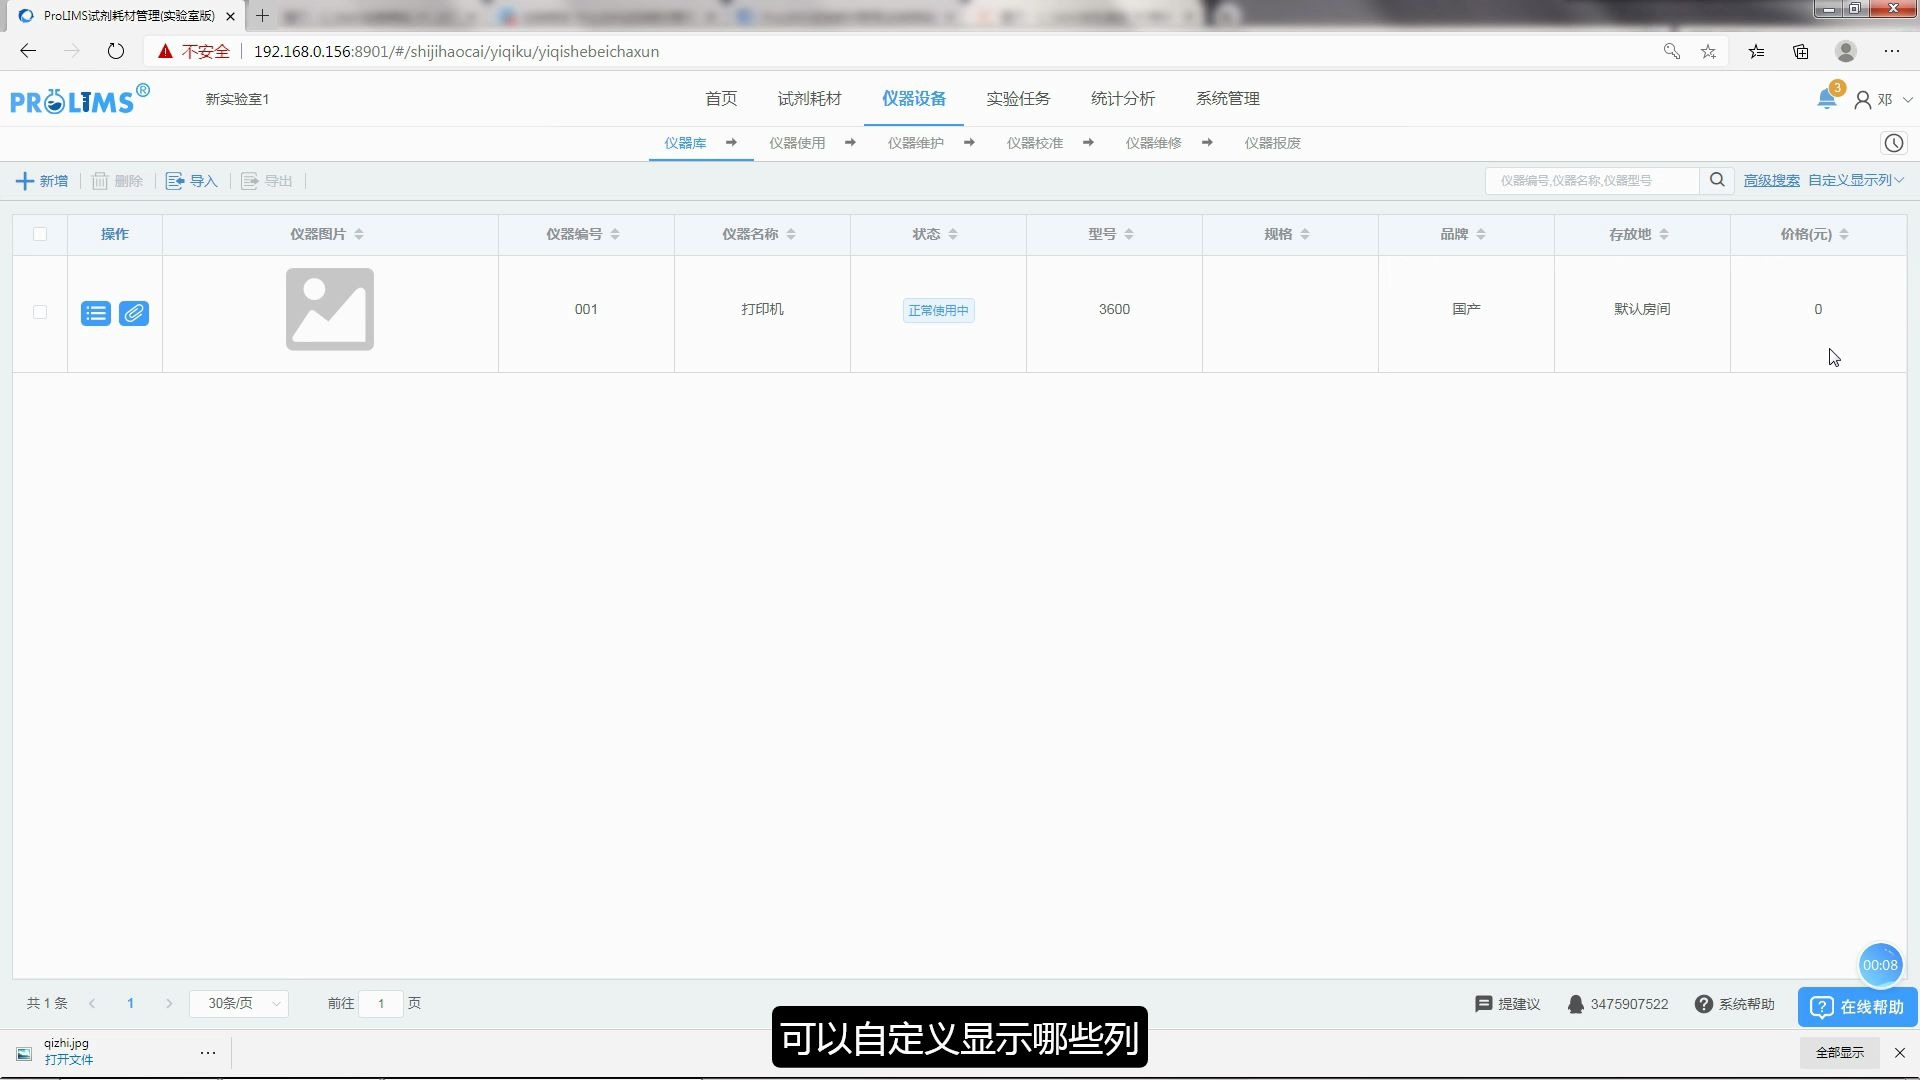Click 在线帮助 button
Image resolution: width=1920 pixels, height=1080 pixels.
tap(1857, 1007)
